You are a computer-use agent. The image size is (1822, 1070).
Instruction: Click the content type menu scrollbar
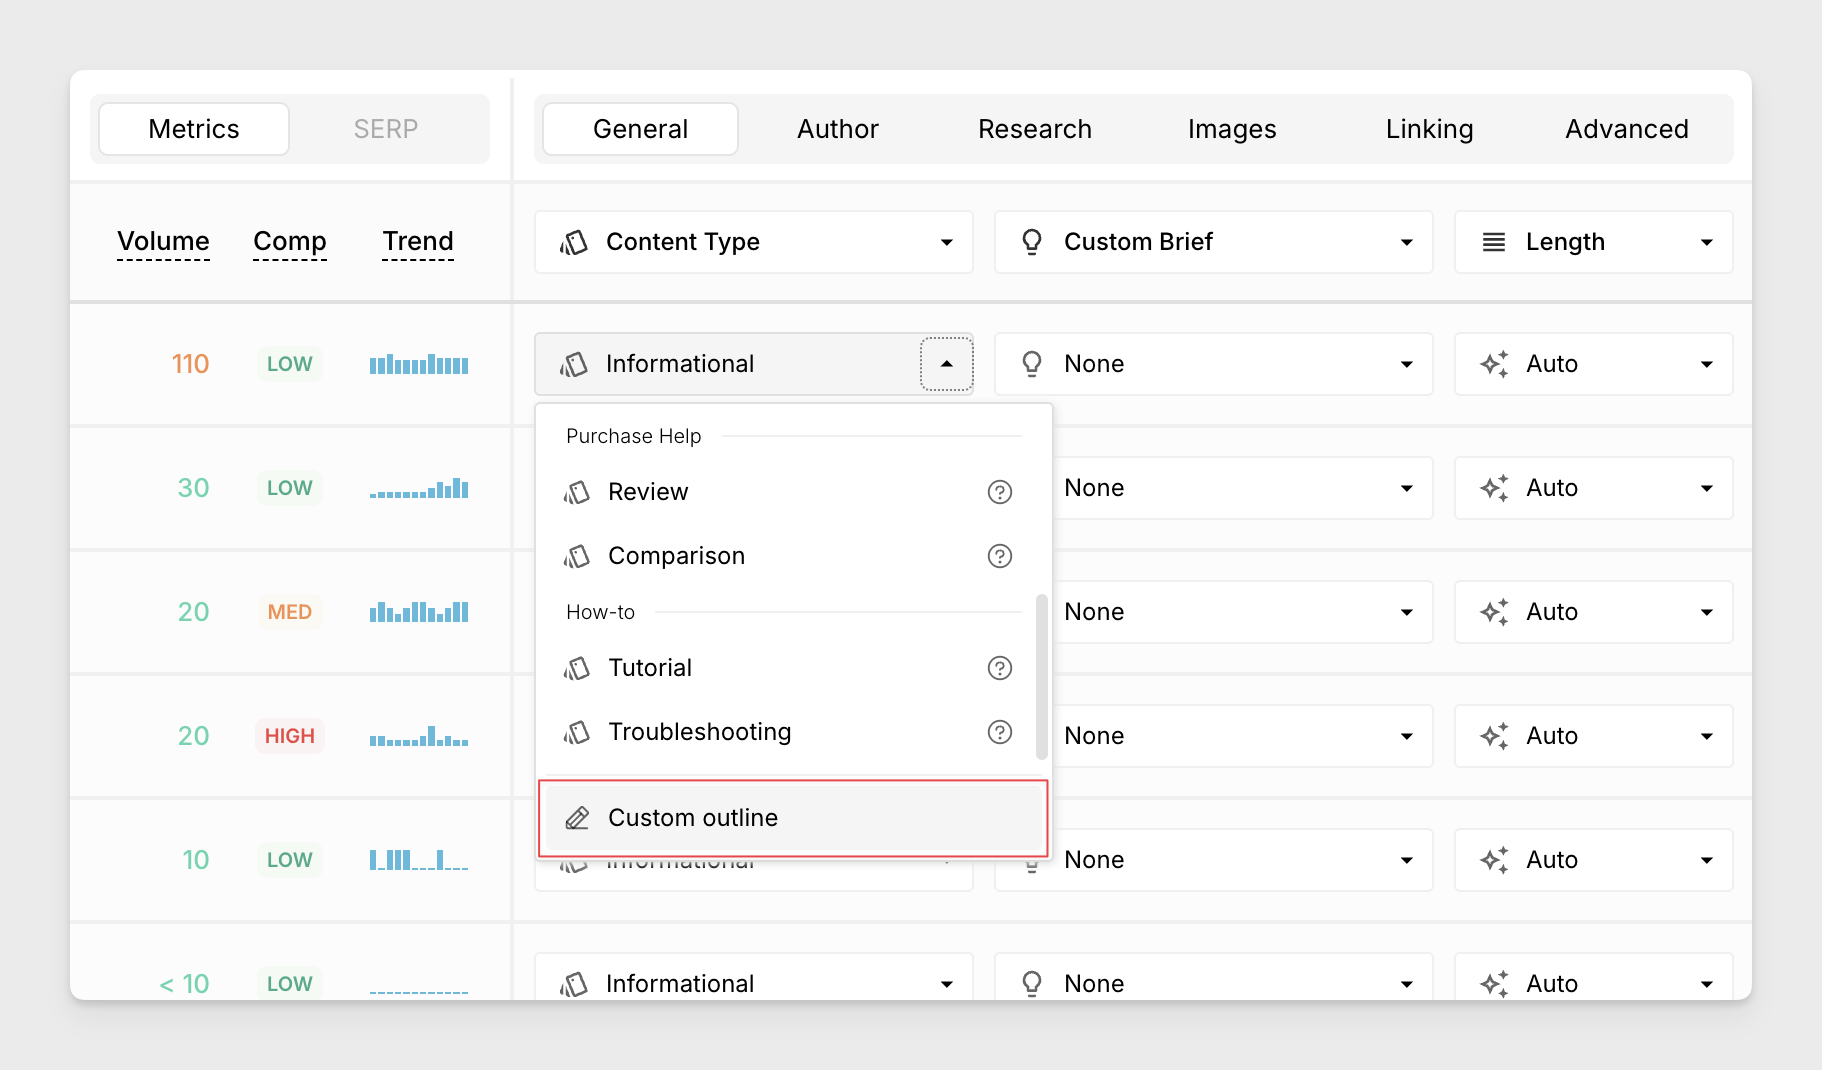(1041, 676)
